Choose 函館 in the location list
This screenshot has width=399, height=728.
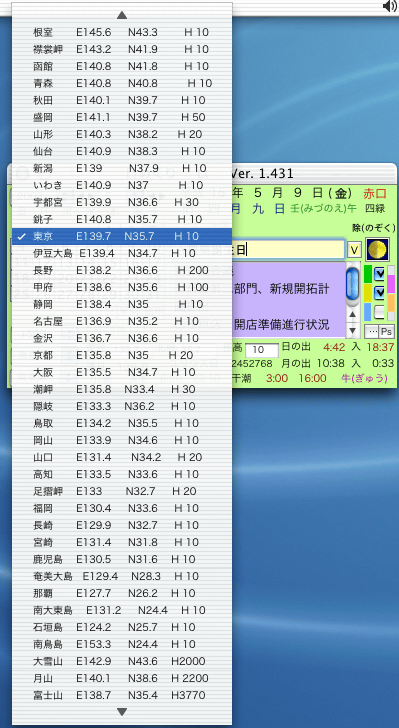122,66
